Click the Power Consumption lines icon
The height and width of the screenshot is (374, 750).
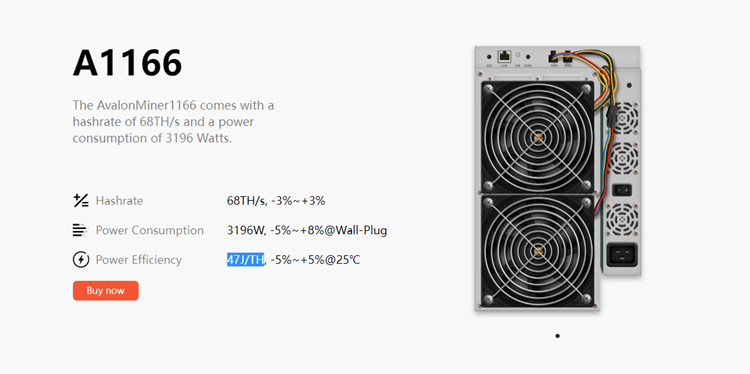pos(80,230)
